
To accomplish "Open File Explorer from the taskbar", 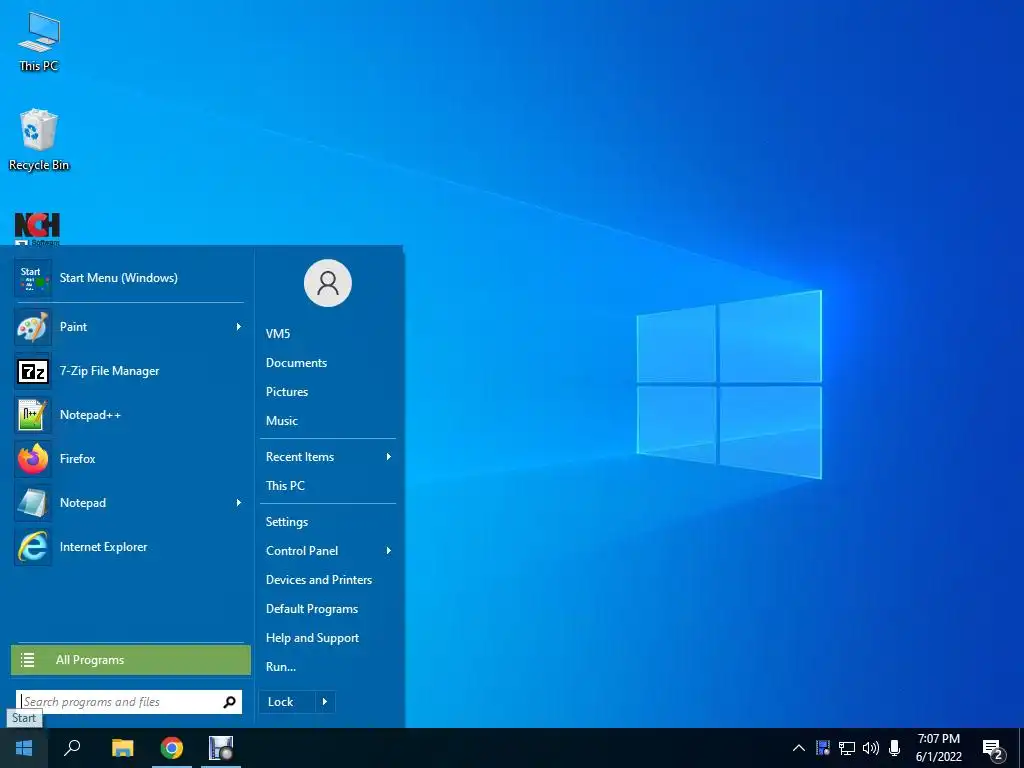I will (x=122, y=748).
